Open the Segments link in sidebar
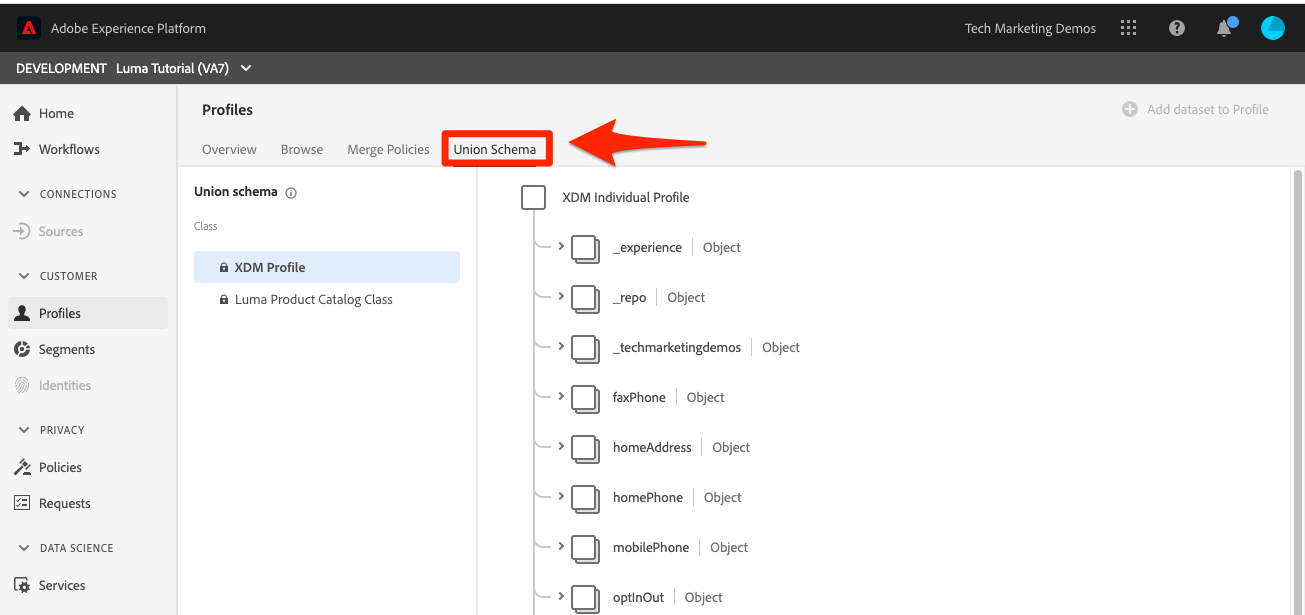Viewport: 1305px width, 615px height. coord(67,349)
